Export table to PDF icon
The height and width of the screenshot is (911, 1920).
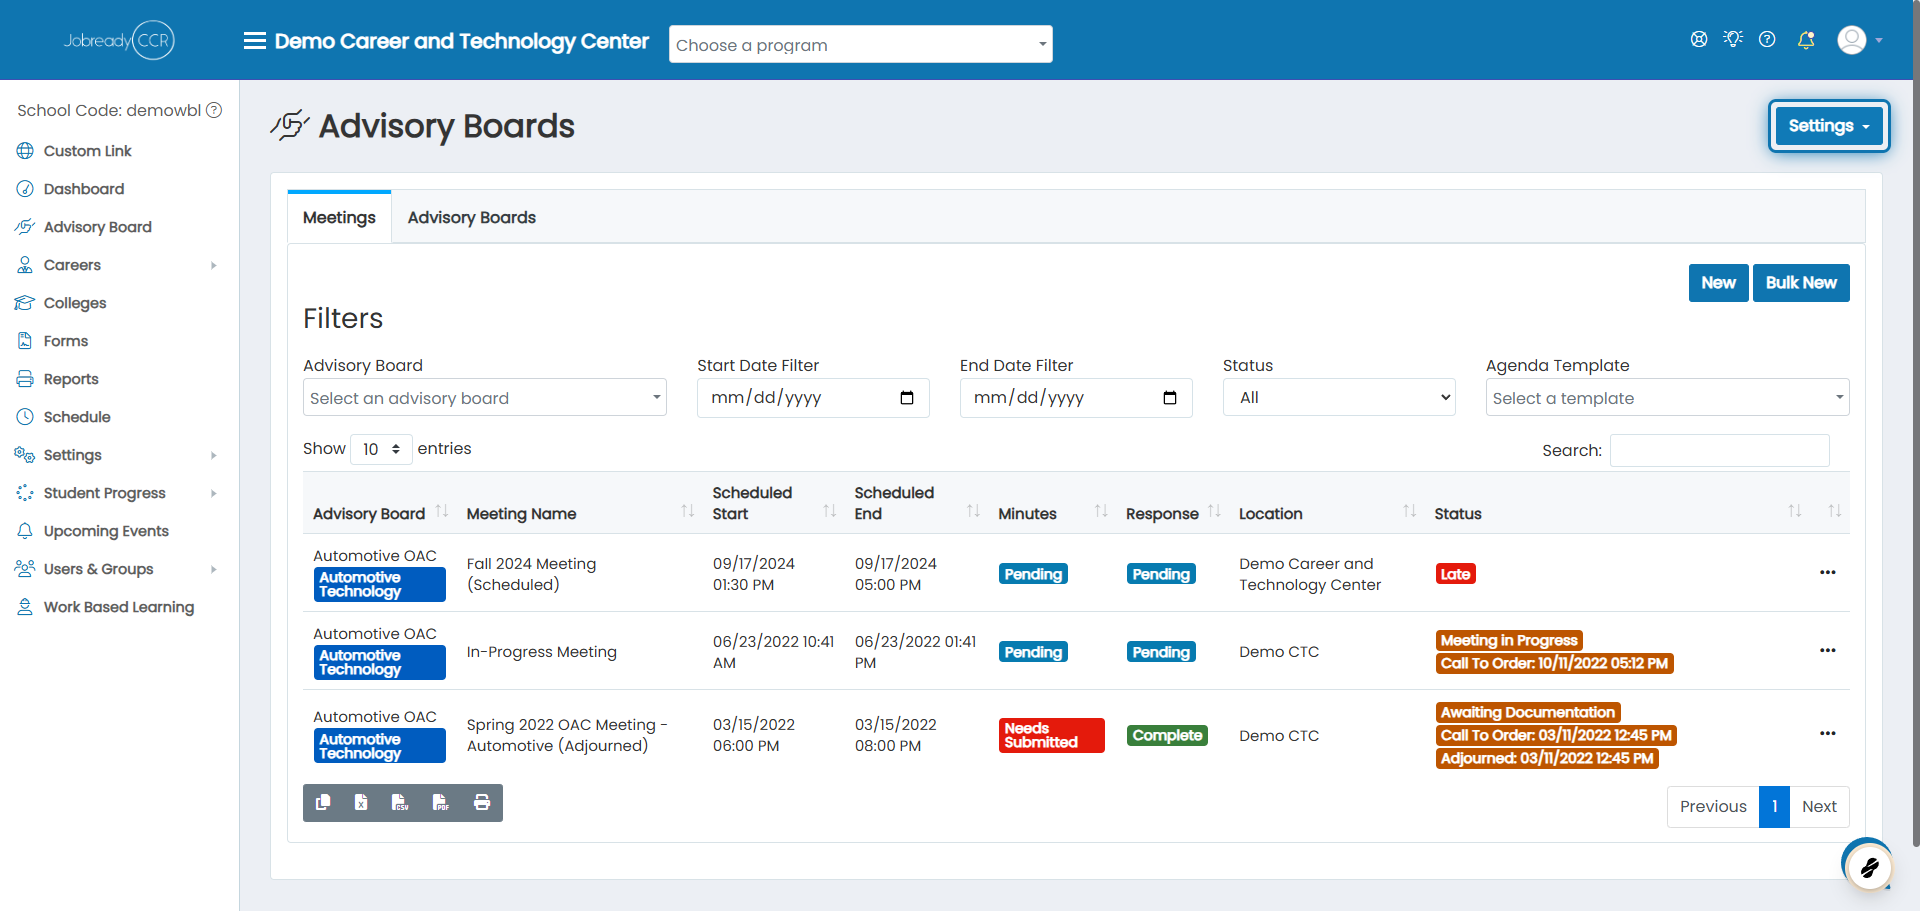coord(441,802)
